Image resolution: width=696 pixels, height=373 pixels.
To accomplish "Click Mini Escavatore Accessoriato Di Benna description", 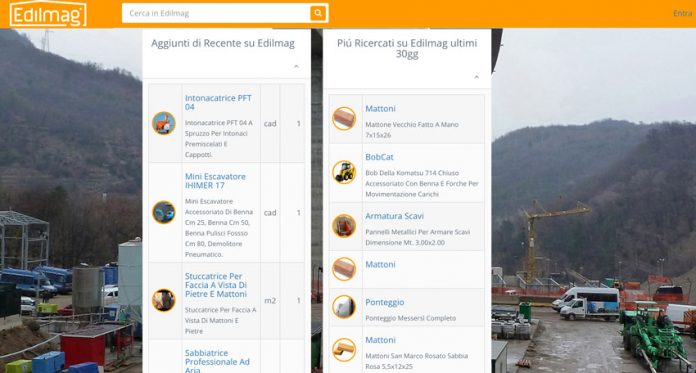I will coord(219,228).
